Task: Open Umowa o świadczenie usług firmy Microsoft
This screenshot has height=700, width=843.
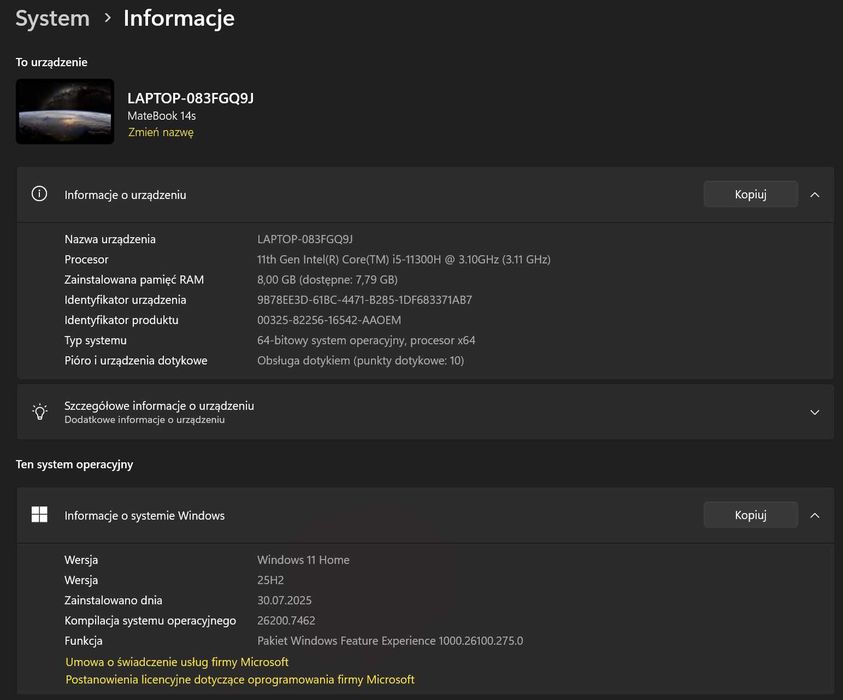Action: click(177, 662)
